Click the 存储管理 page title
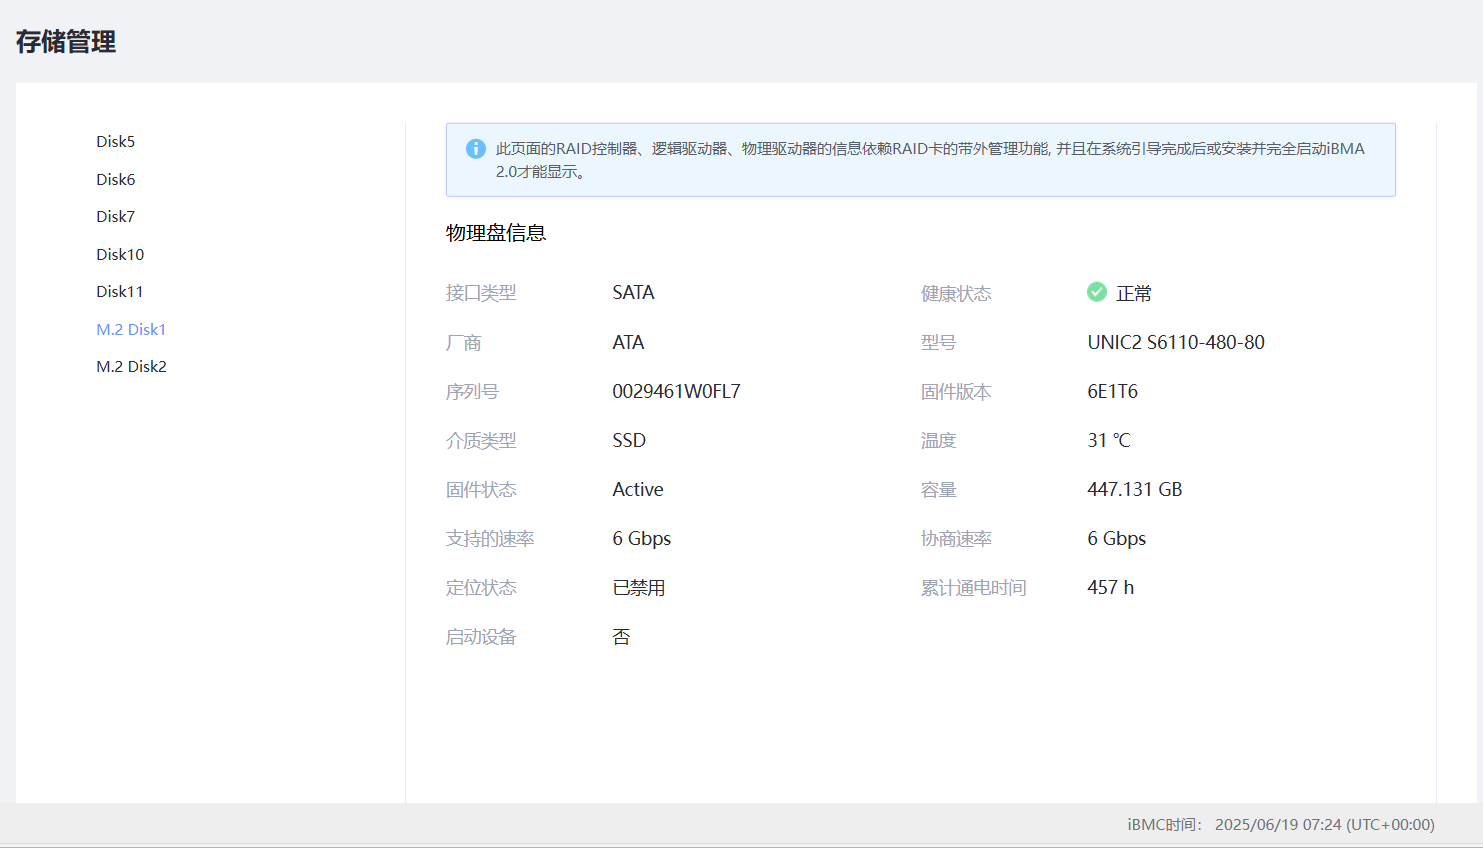 tap(66, 42)
